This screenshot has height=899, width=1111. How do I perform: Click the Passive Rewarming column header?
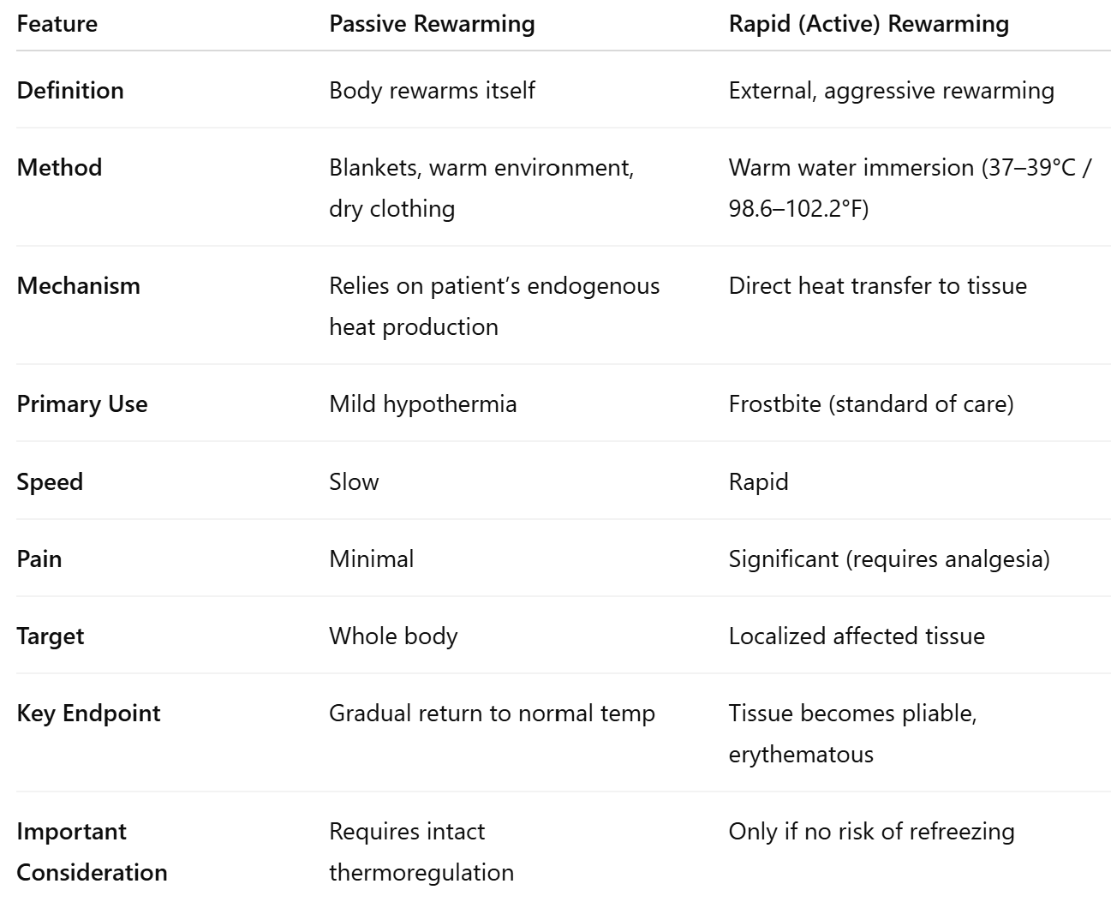pyautogui.click(x=432, y=24)
